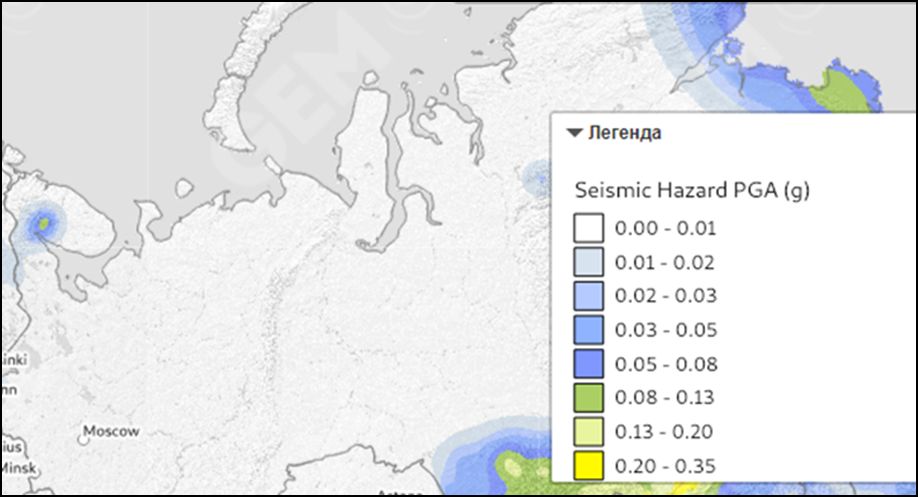Choose the 0.05 - 0.08 legend swatch
Image resolution: width=918 pixels, height=497 pixels.
tap(589, 364)
